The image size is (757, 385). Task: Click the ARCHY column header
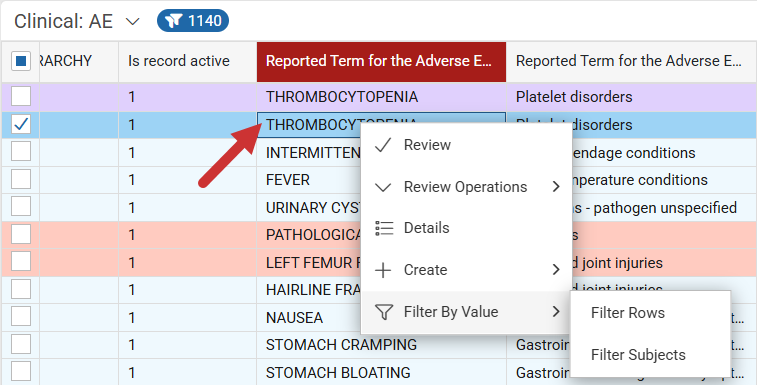click(x=79, y=61)
